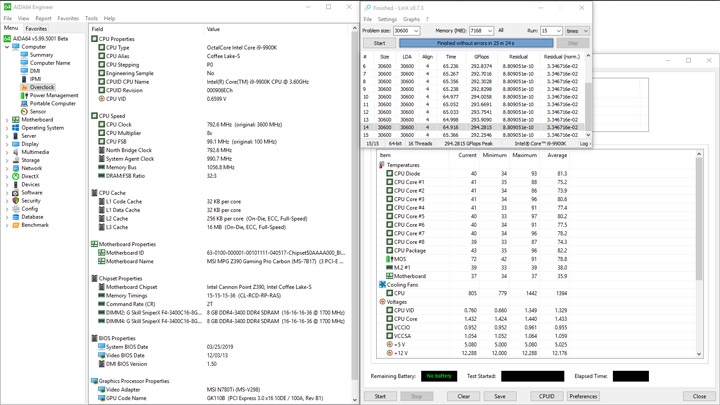The width and height of the screenshot is (720, 405).
Task: Click the LinX results vertical scrollbar
Action: coord(588,95)
